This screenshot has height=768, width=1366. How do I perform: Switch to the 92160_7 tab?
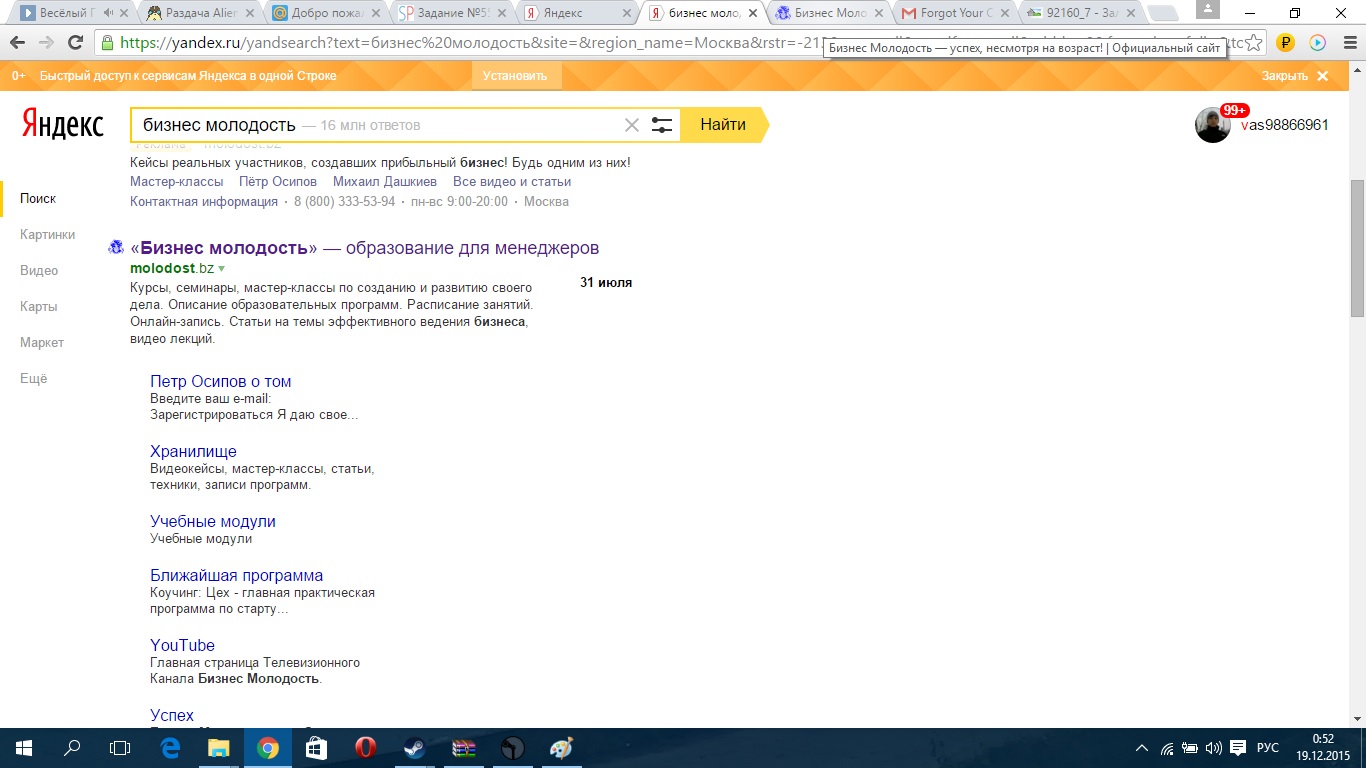(1078, 13)
